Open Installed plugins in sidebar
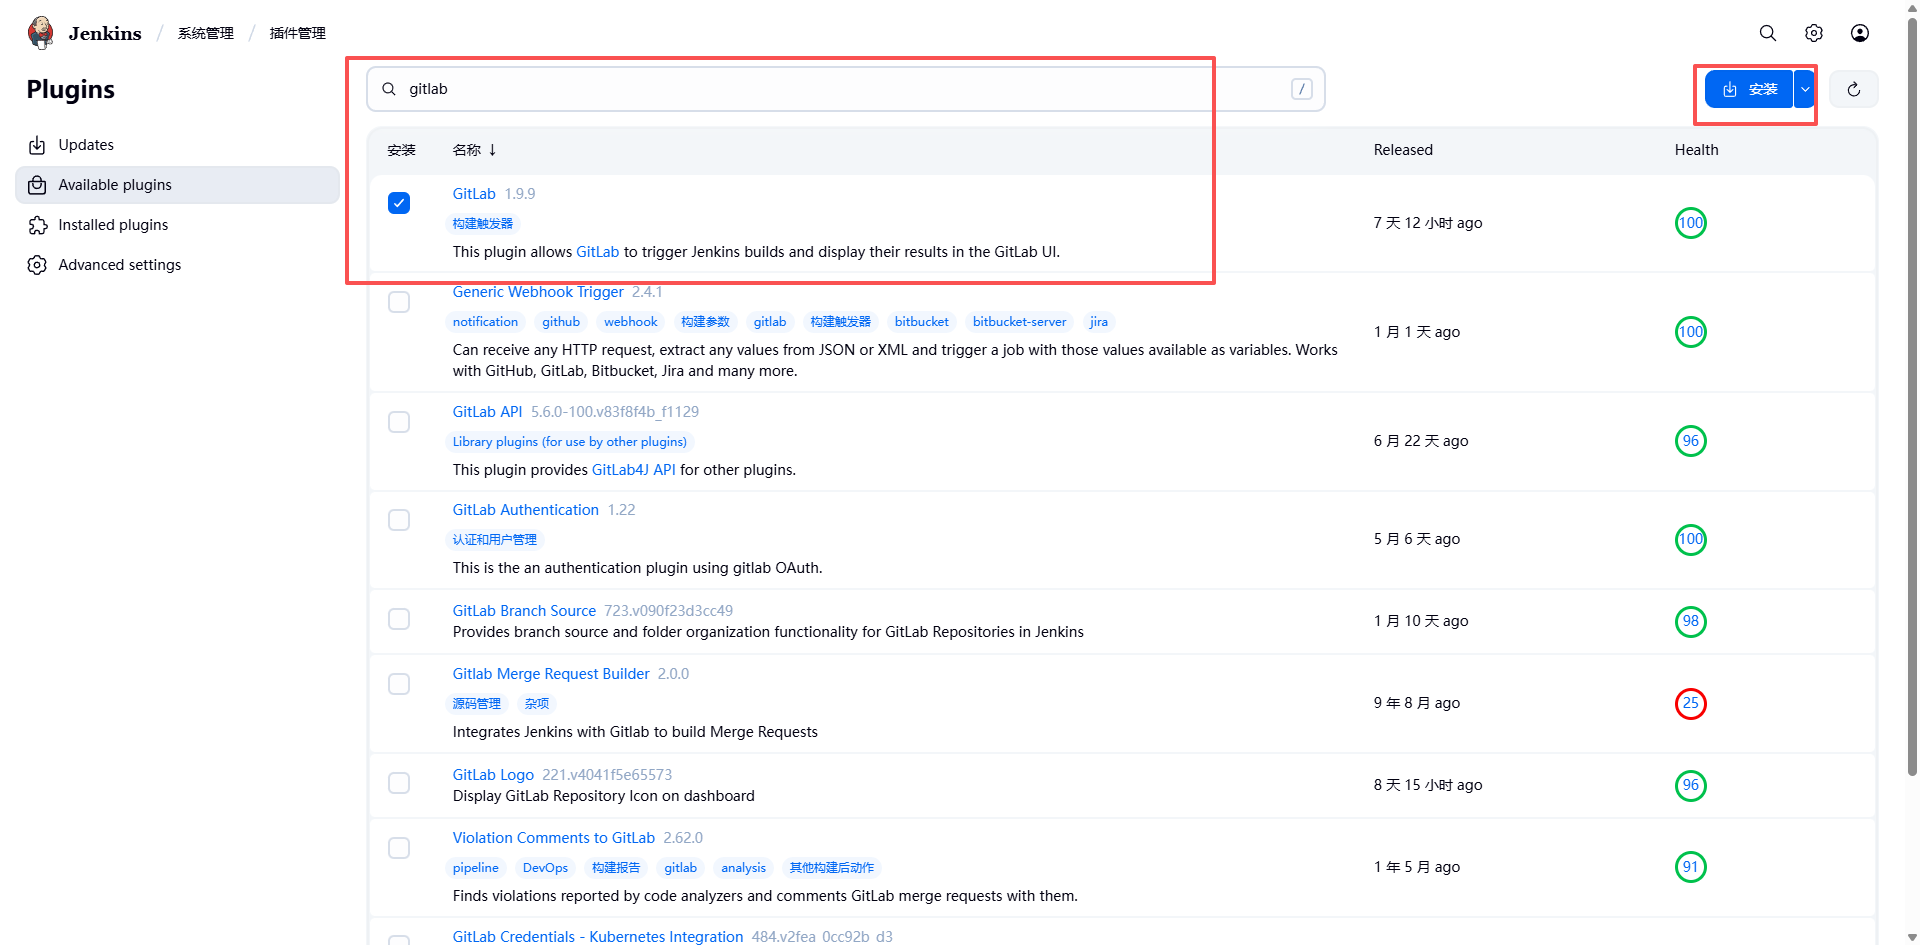 coord(113,225)
